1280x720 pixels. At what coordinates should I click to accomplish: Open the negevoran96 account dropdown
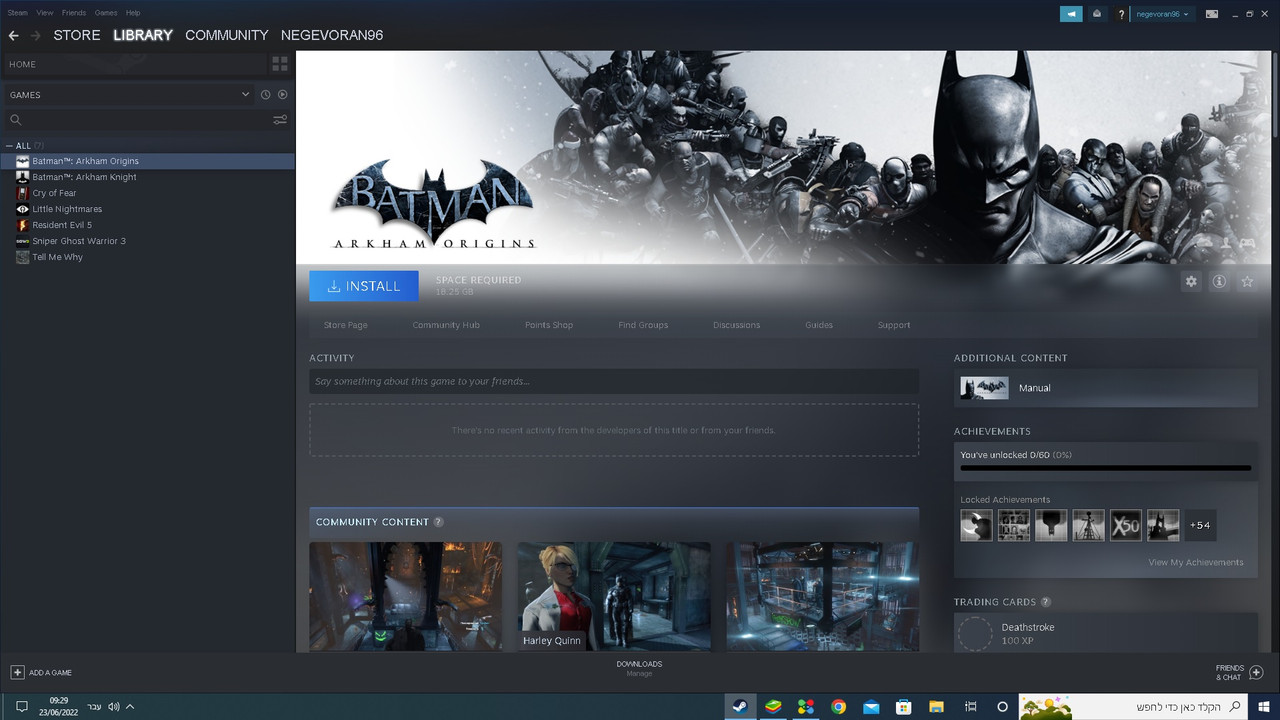pos(1162,14)
